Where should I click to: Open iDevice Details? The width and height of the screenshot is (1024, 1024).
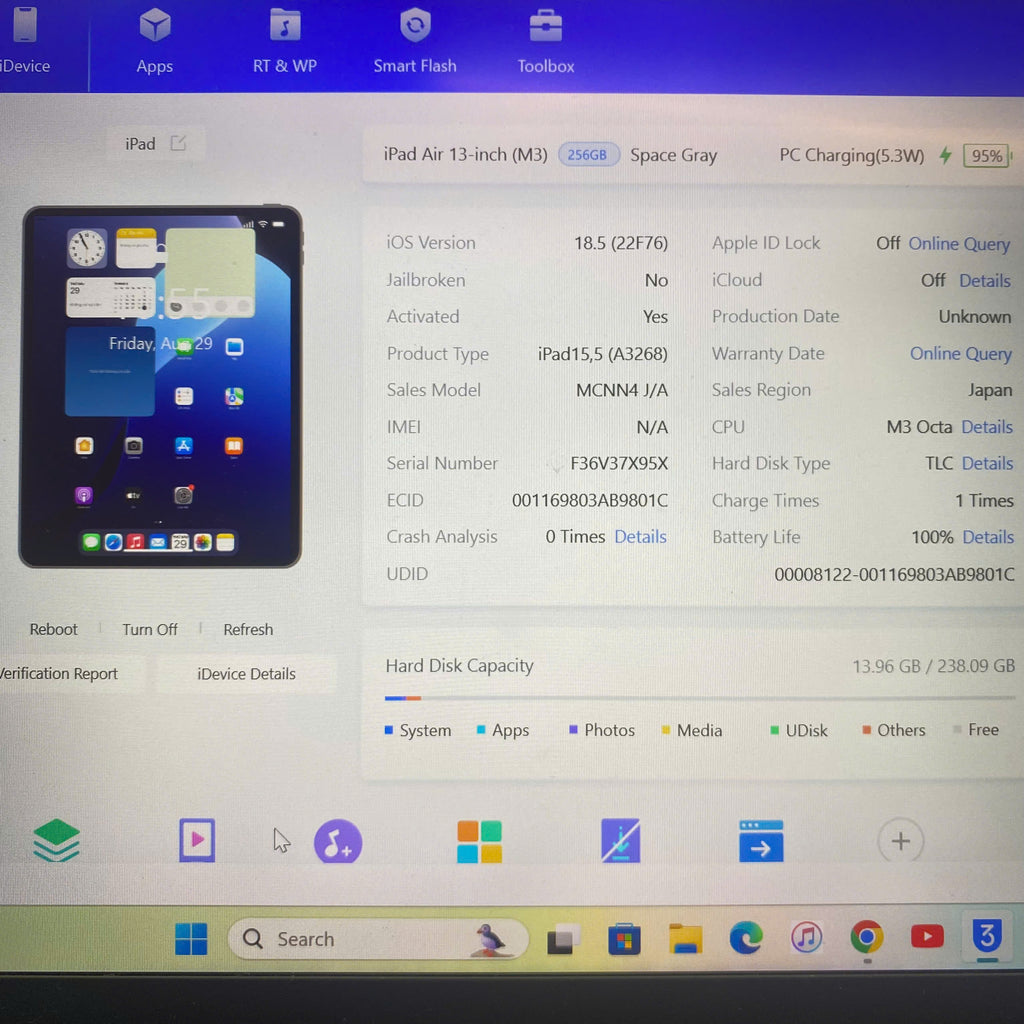tap(246, 674)
